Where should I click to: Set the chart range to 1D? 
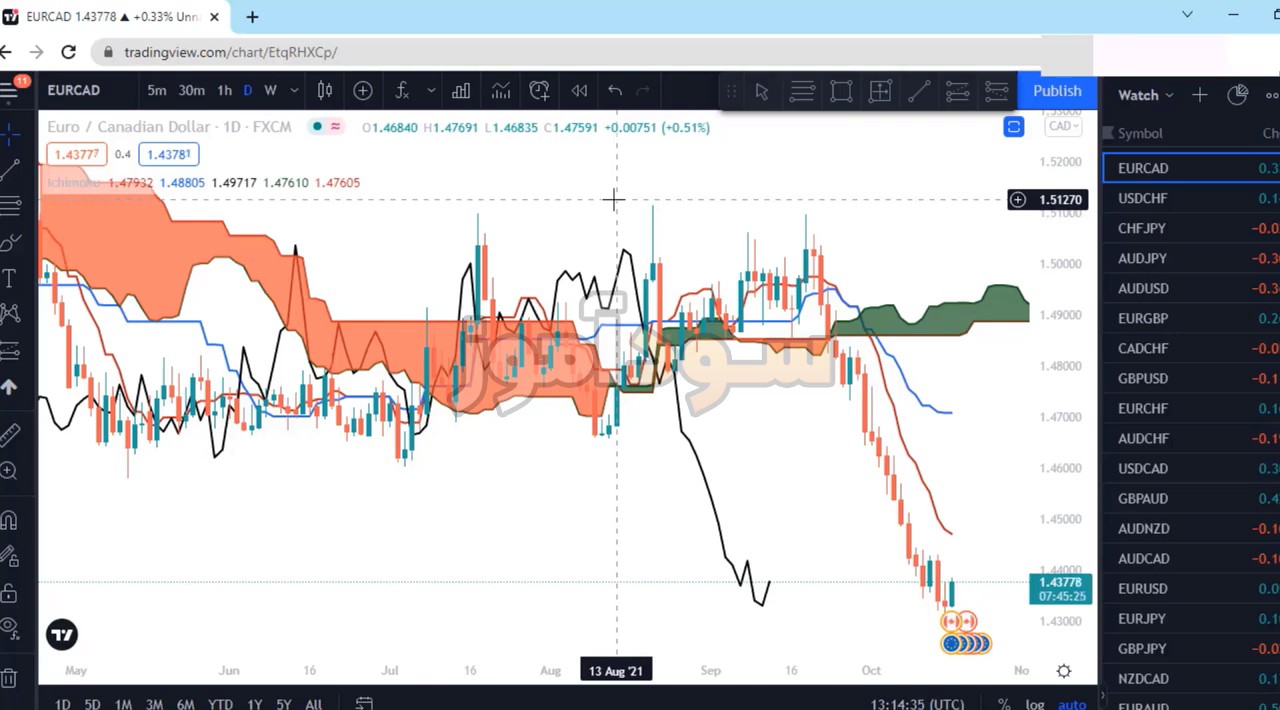pos(63,704)
